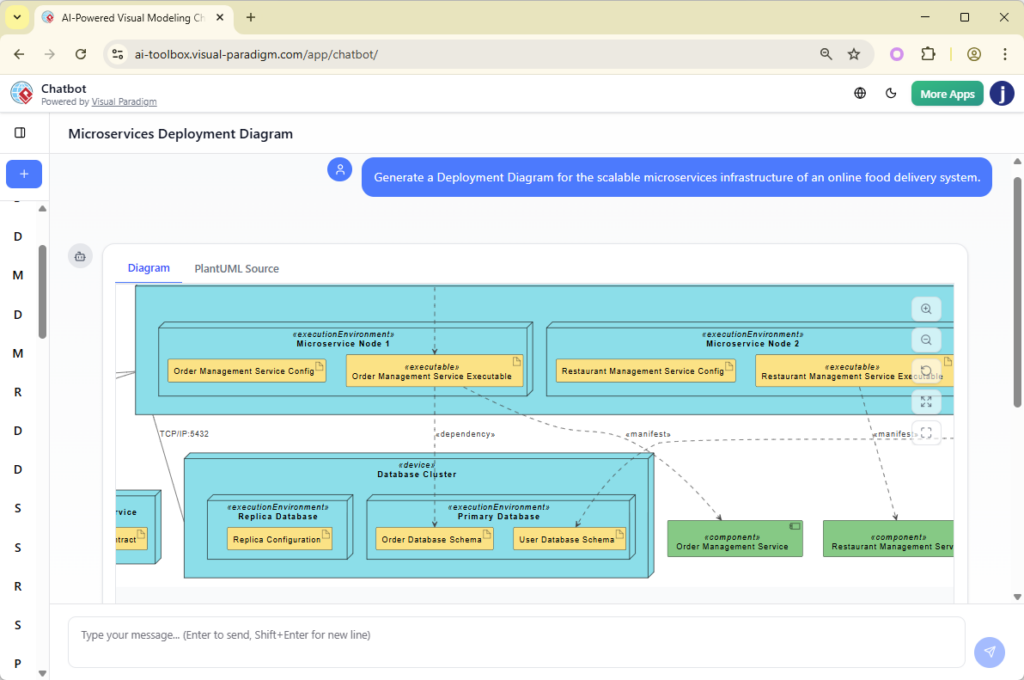Open the language selector globe
The height and width of the screenshot is (680, 1024).
[x=859, y=92]
